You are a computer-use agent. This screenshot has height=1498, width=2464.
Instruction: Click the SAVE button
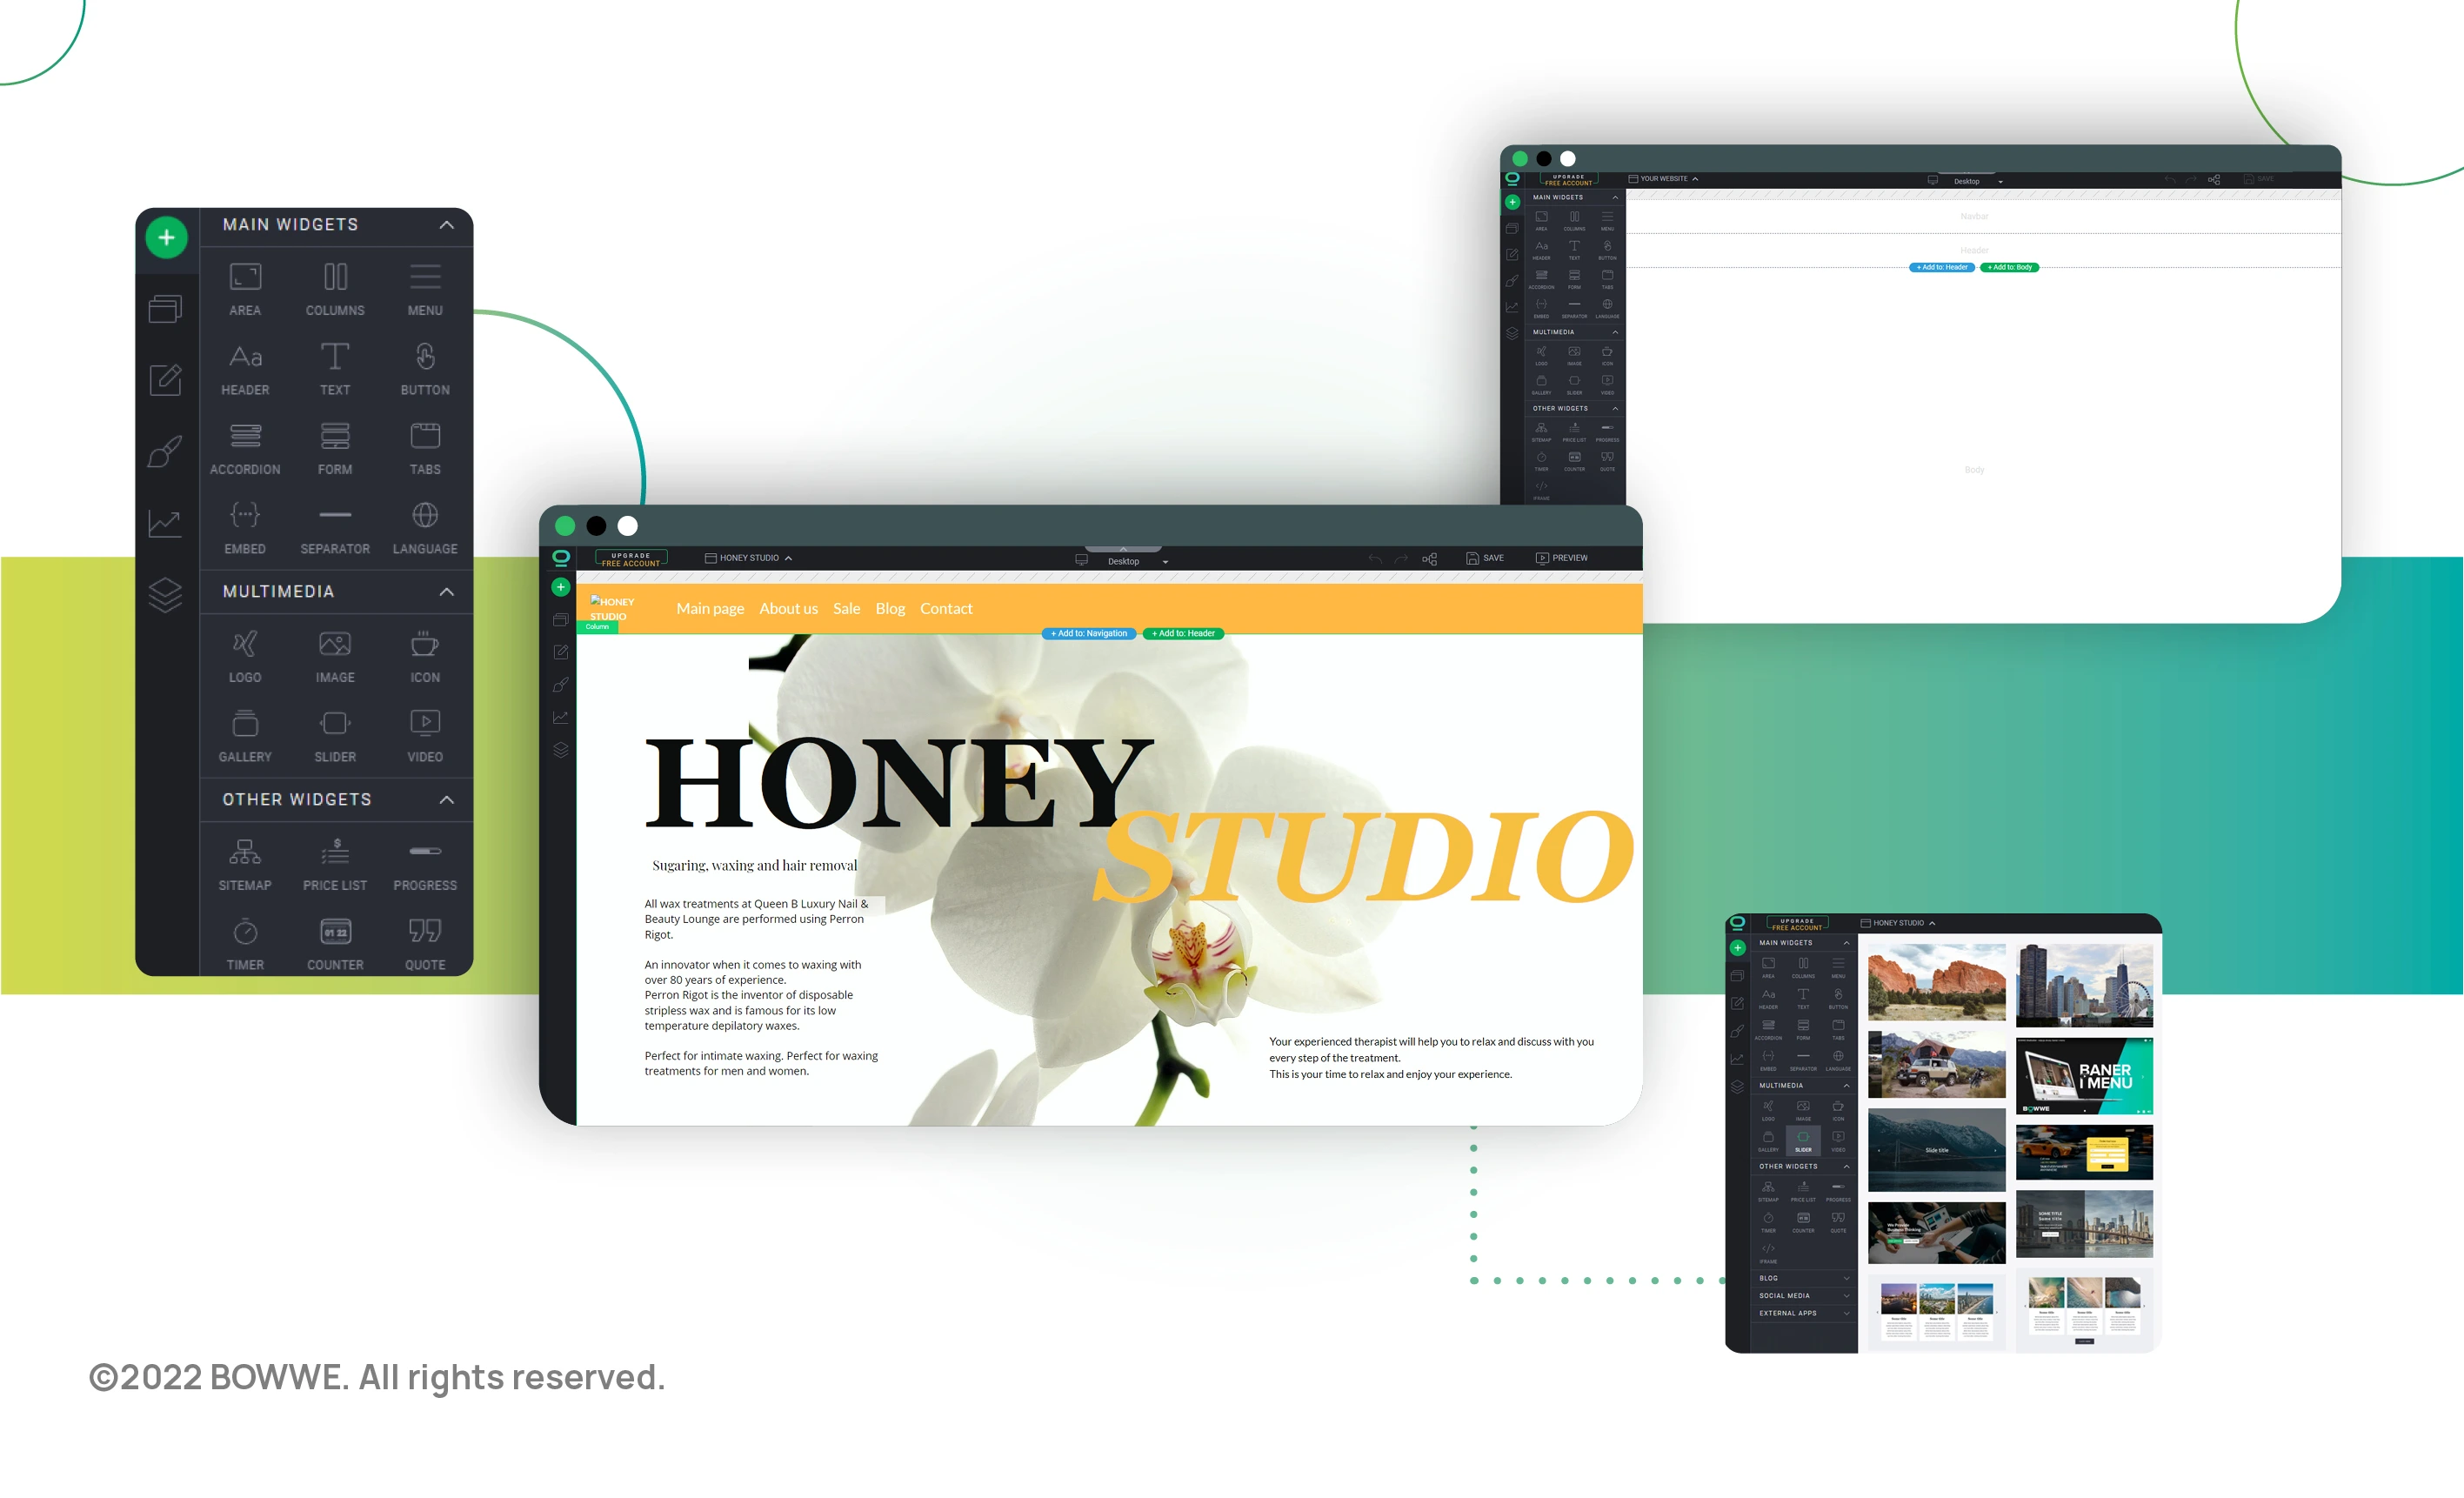[x=1484, y=558]
